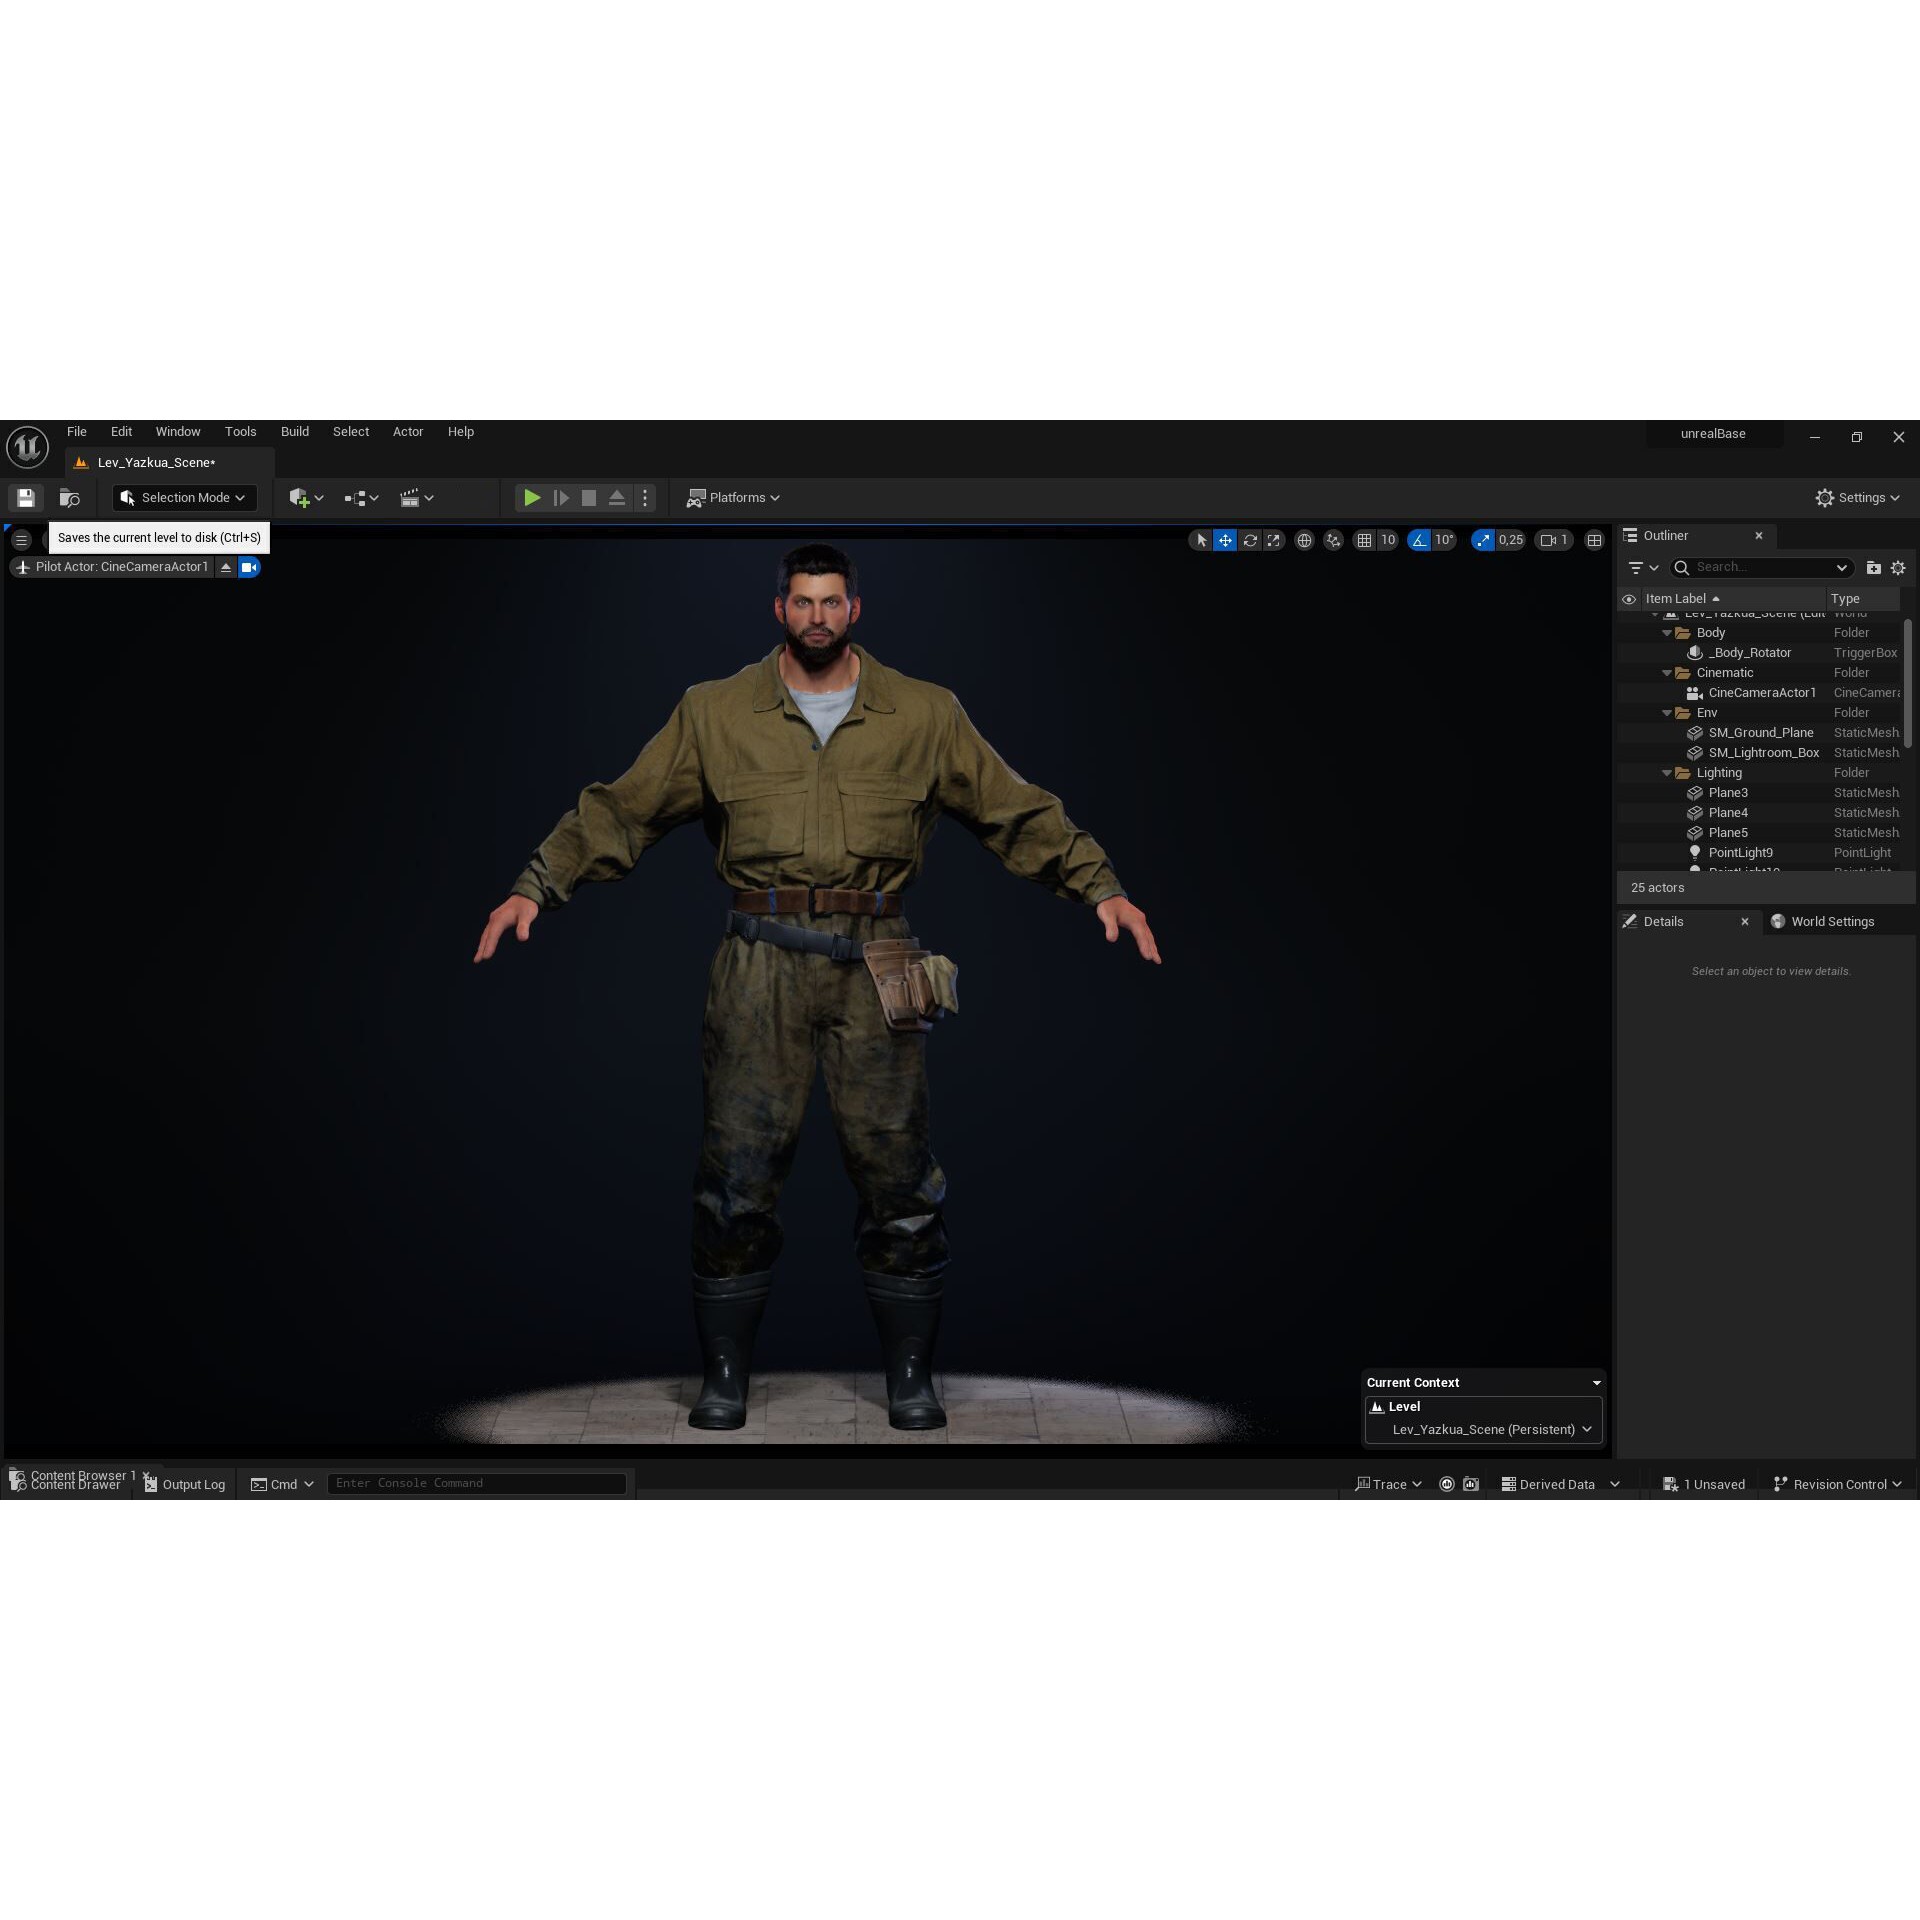Image resolution: width=1920 pixels, height=1920 pixels.
Task: Collapse the Body folder
Action: coord(1667,633)
